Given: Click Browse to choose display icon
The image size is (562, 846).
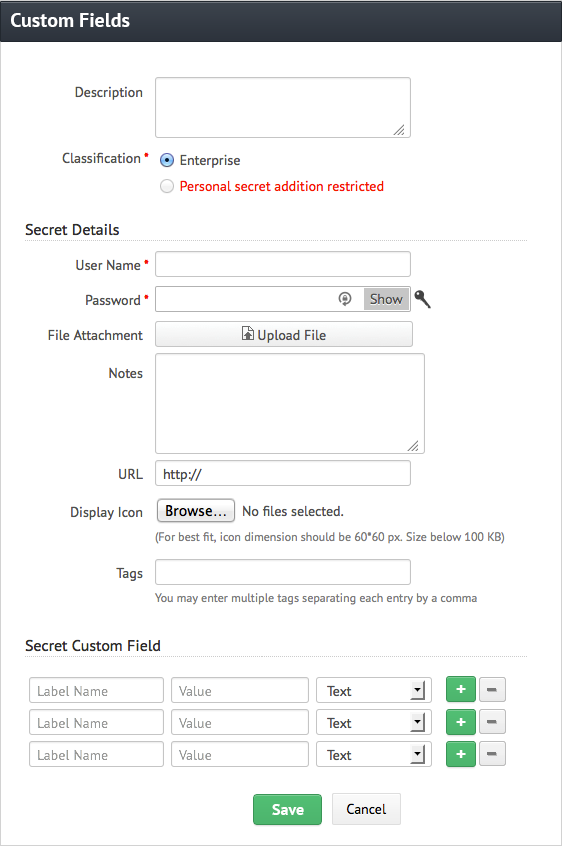Looking at the screenshot, I should click(196, 510).
